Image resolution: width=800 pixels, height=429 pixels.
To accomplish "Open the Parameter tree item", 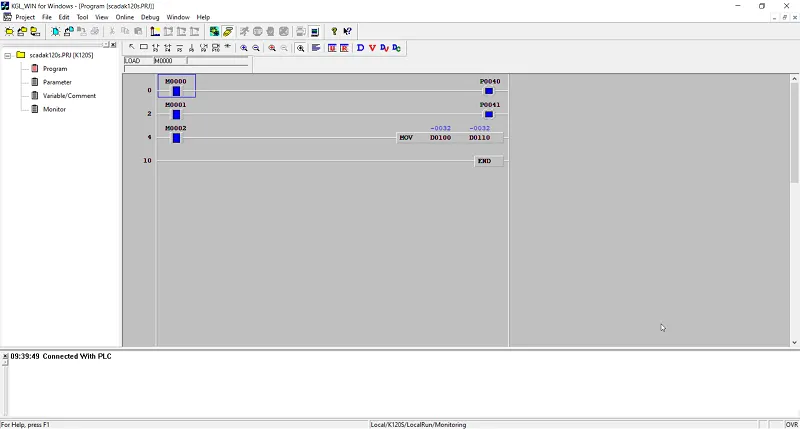I will point(57,82).
